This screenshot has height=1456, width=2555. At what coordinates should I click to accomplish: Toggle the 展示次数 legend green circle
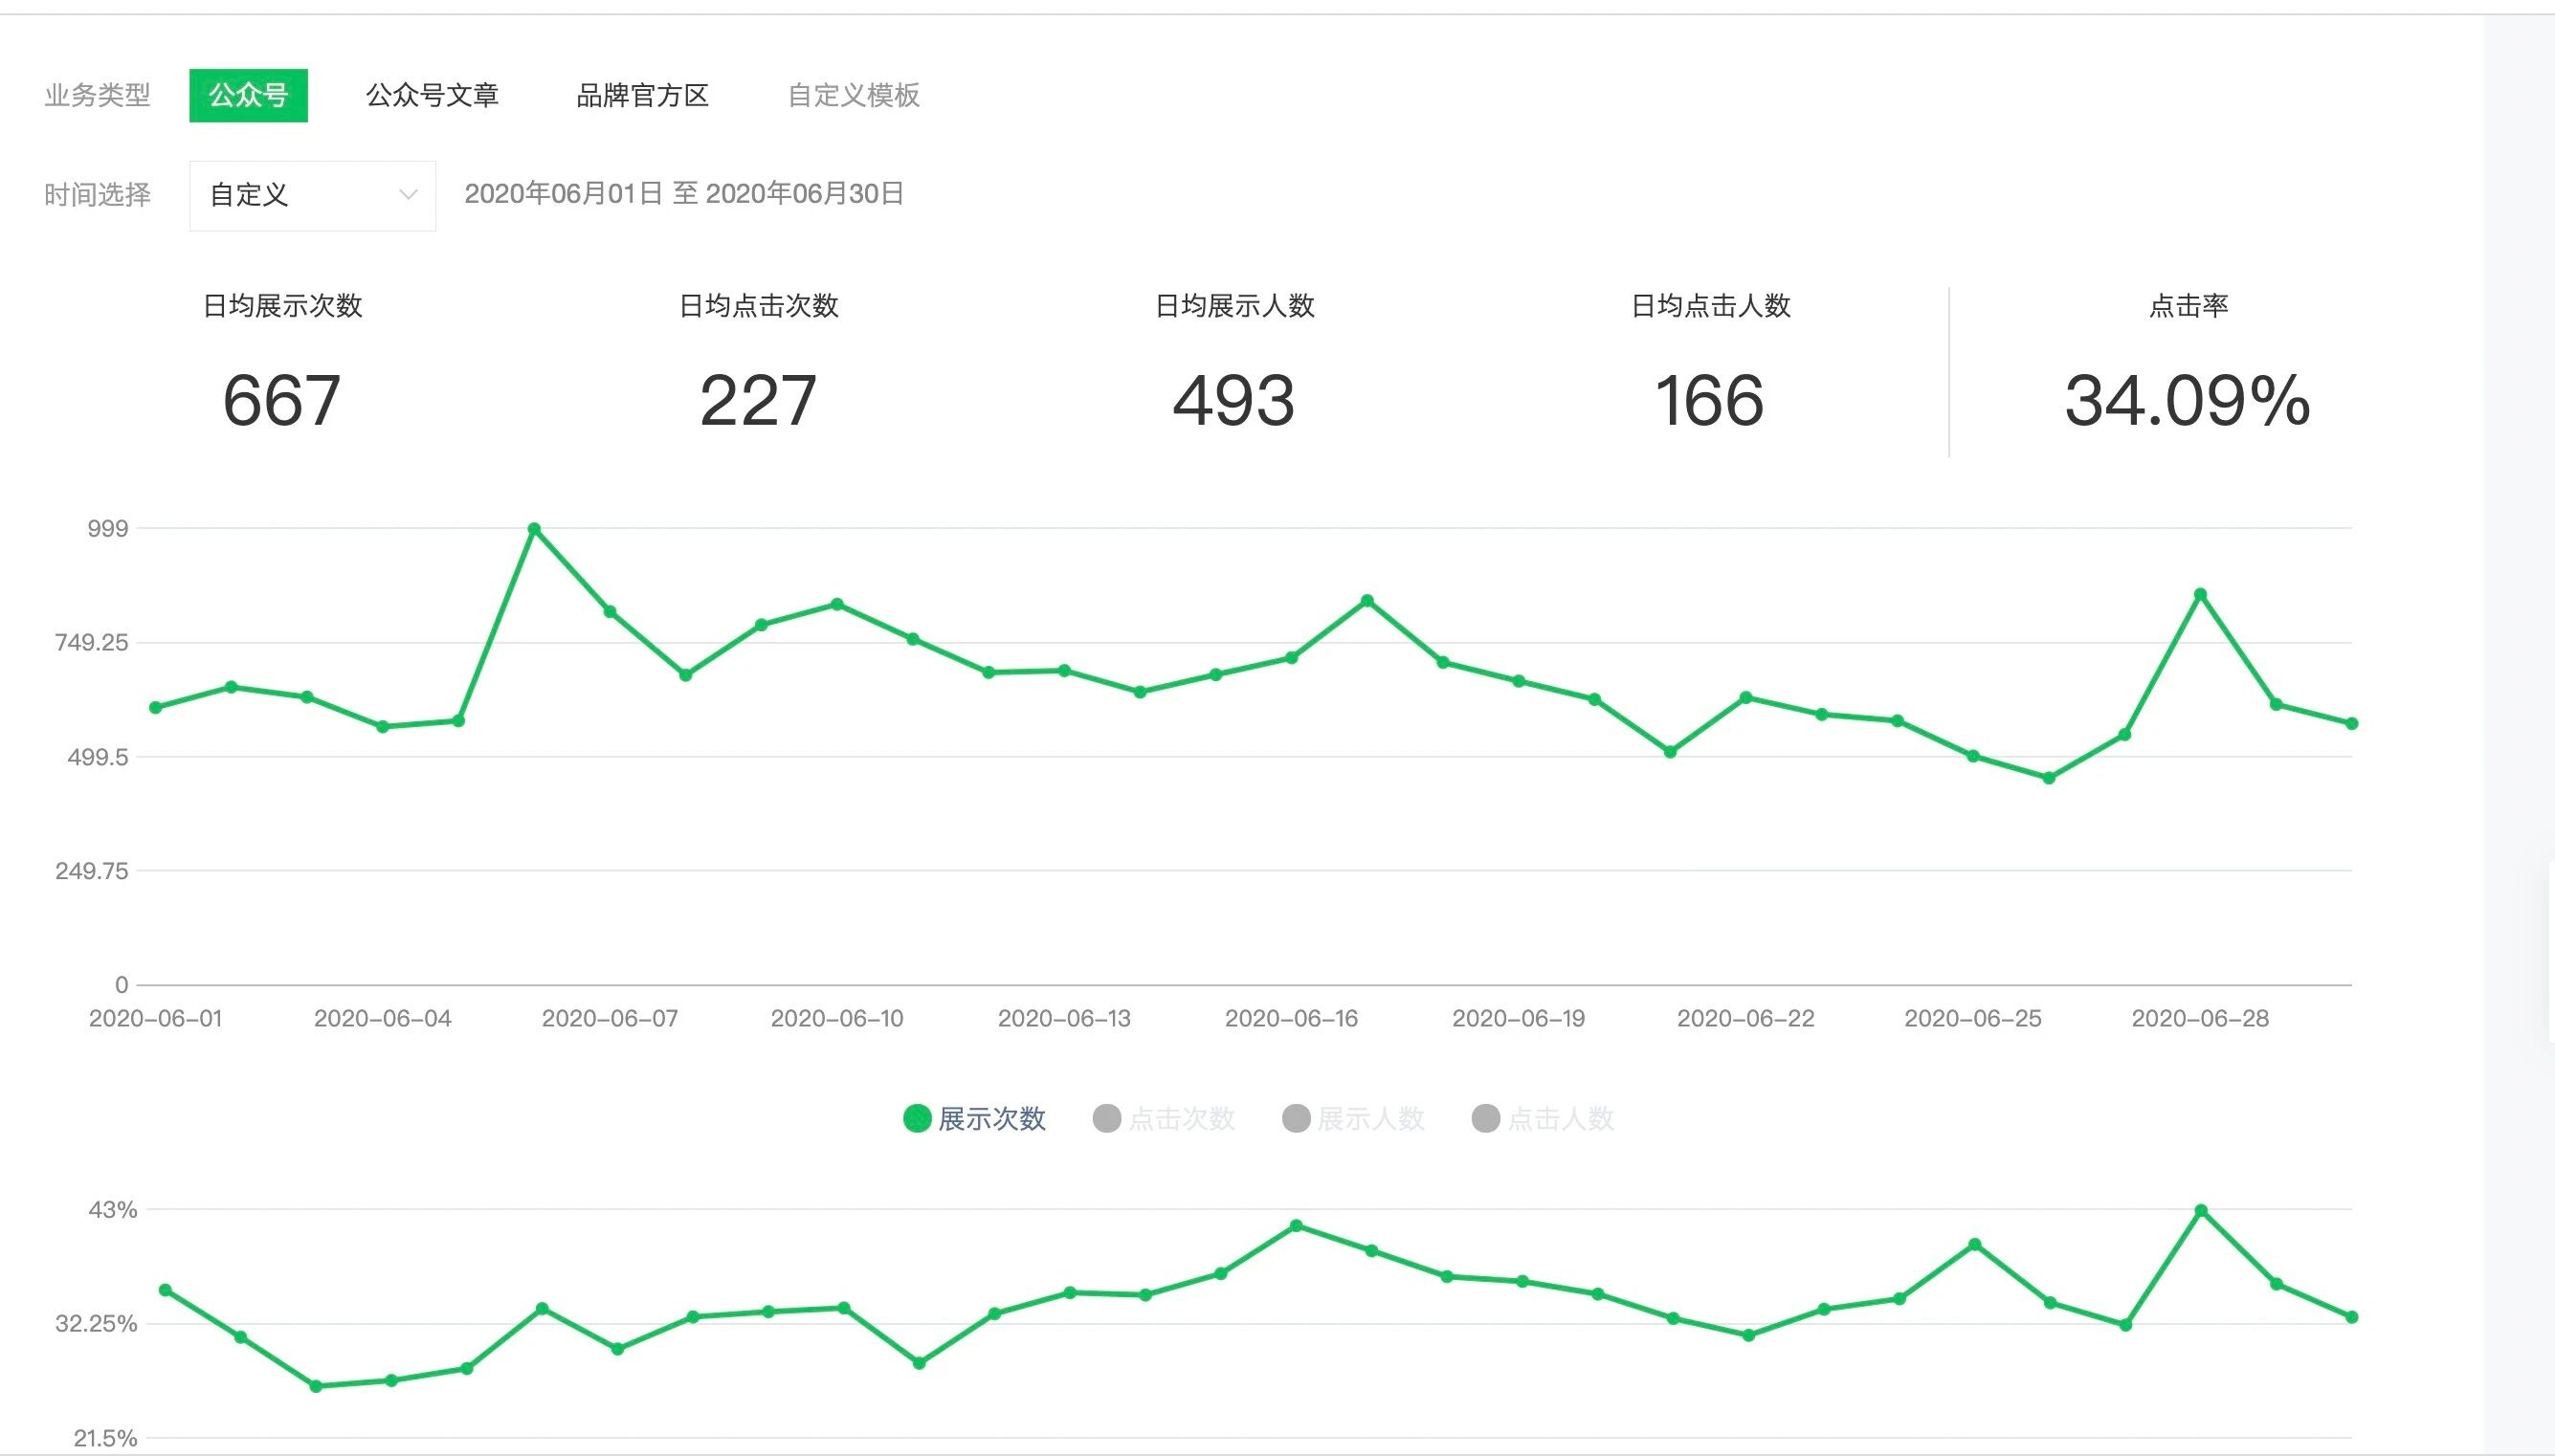[917, 1118]
